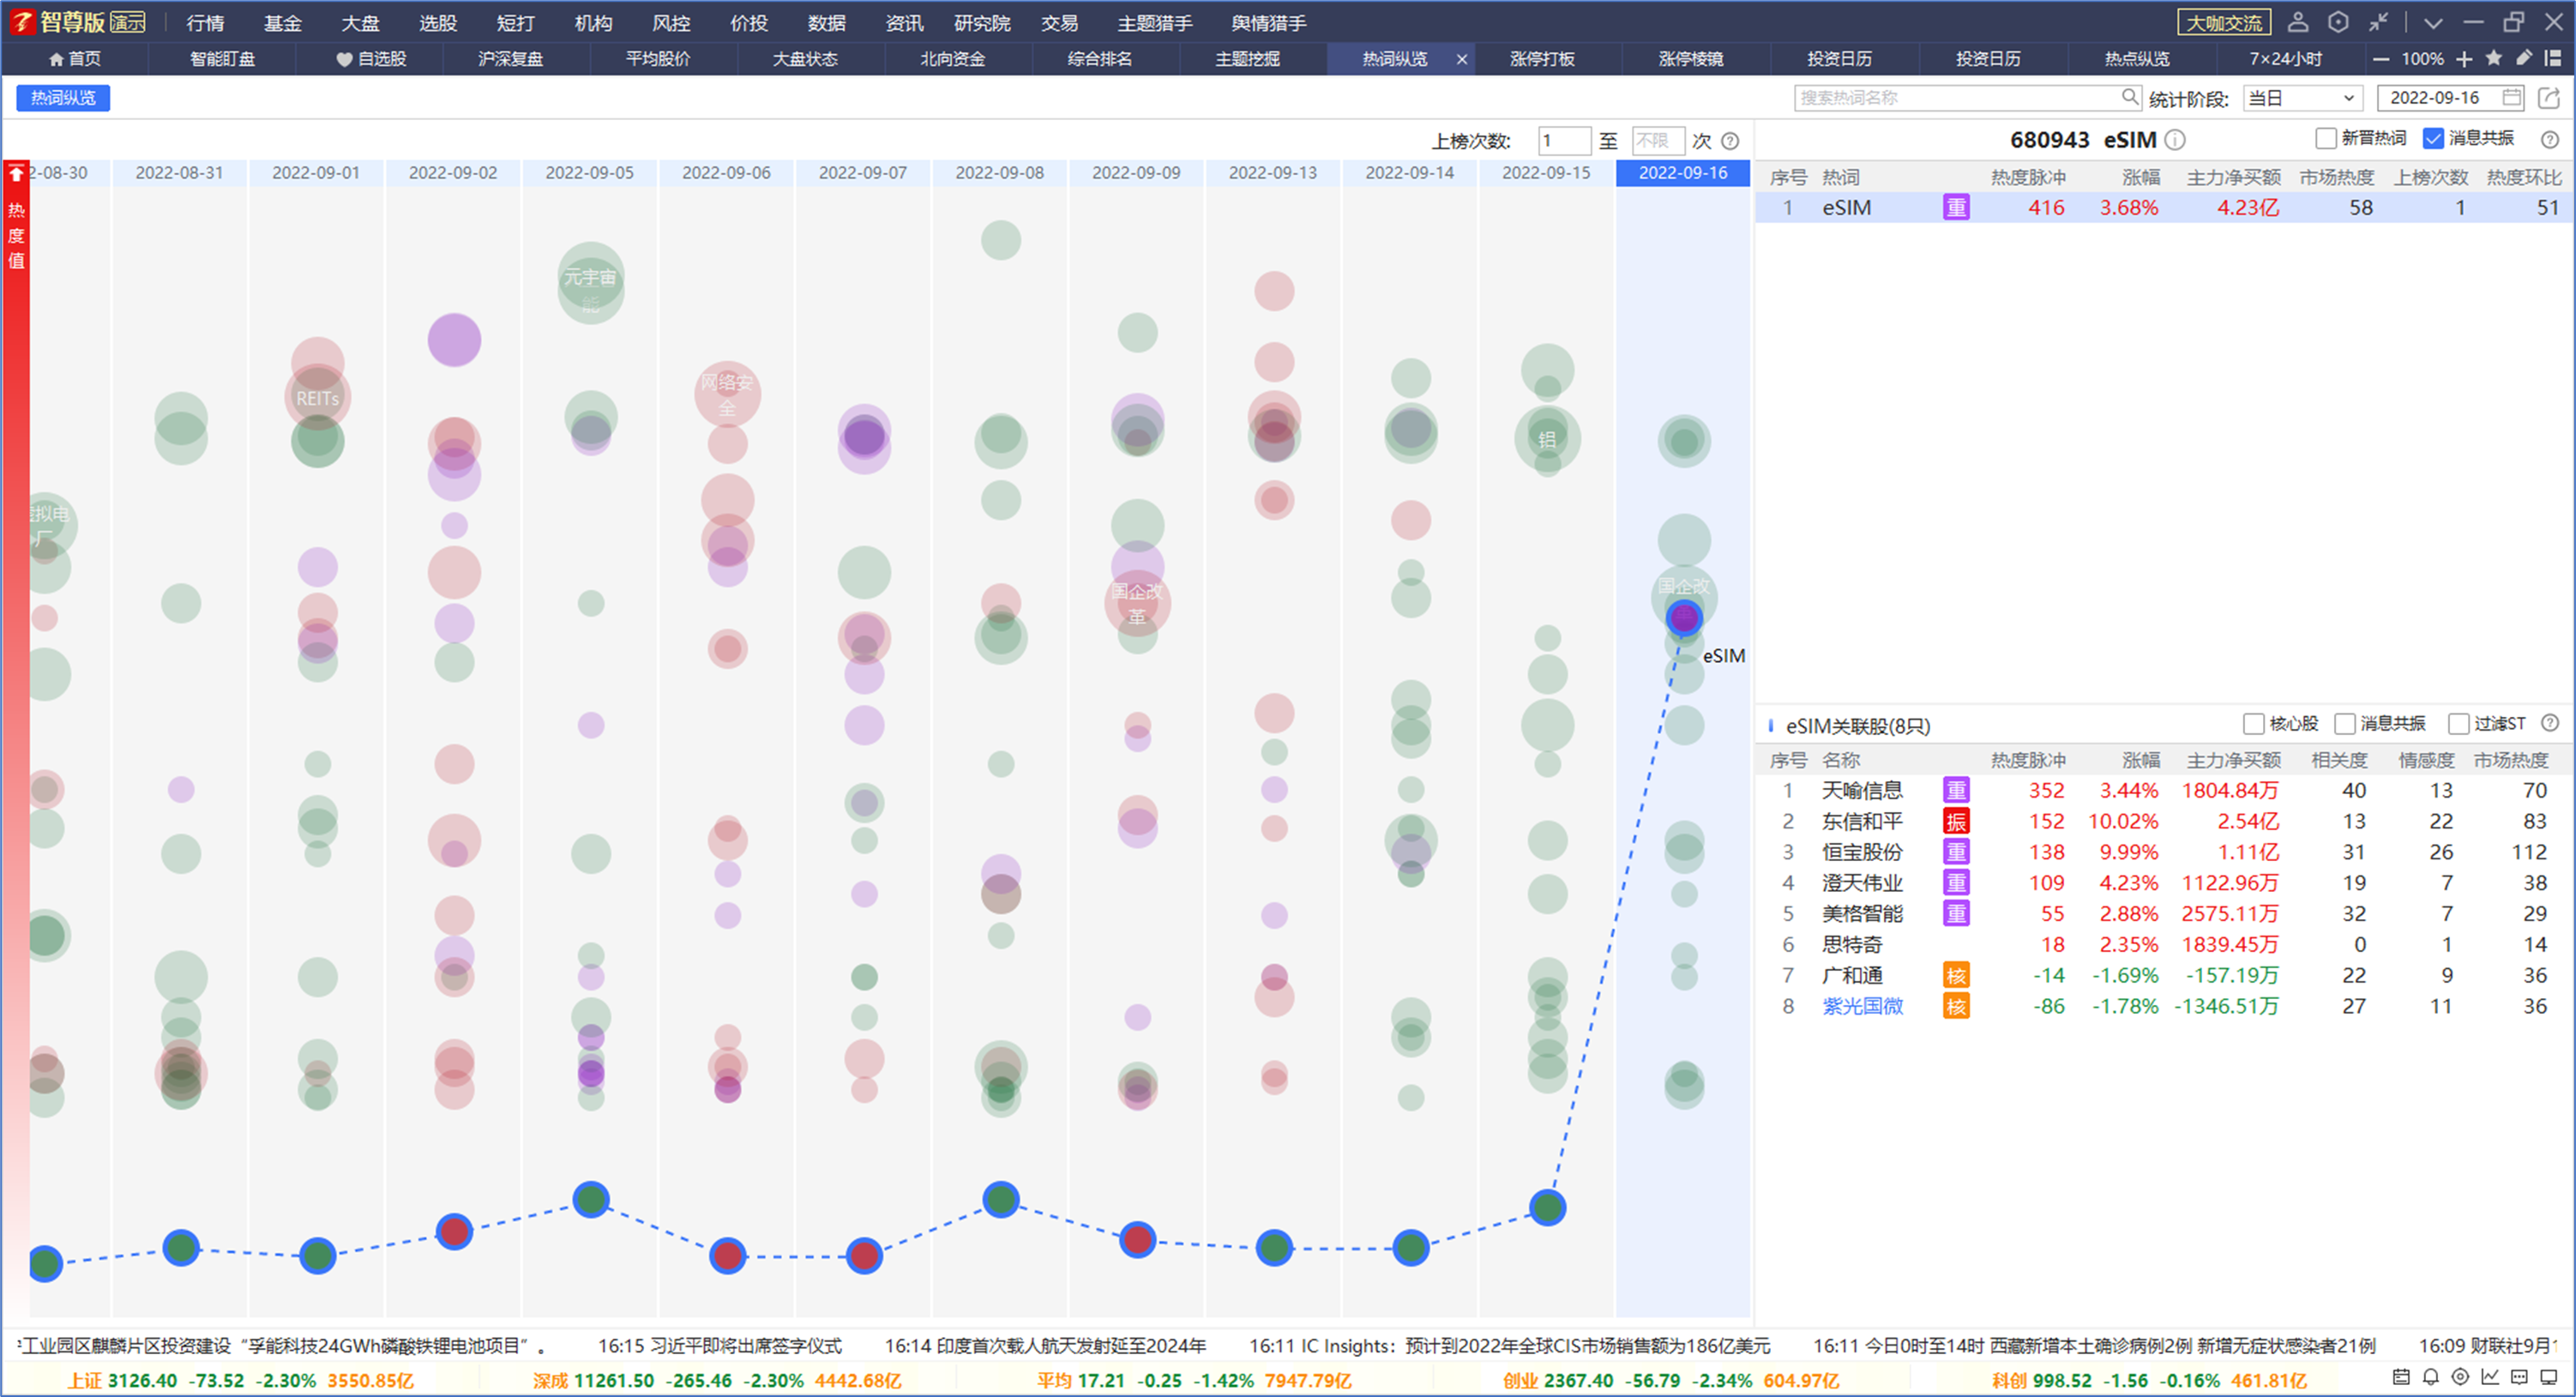
Task: Click the red 振 tag on 东信和平 row
Action: coord(1956,821)
